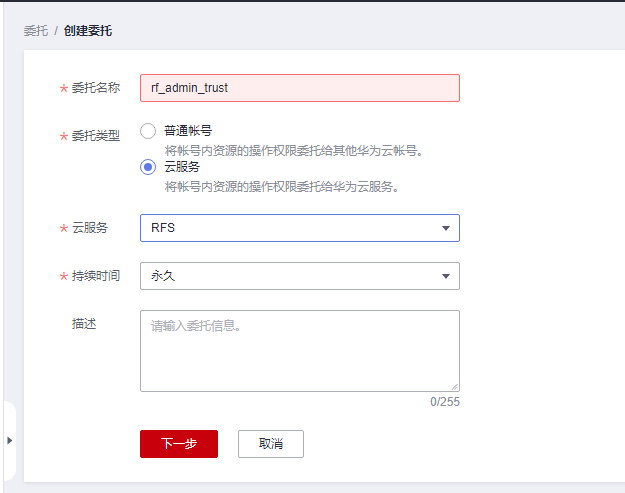Open the 持续时间 永久 dropdown
The height and width of the screenshot is (493, 625).
(300, 276)
